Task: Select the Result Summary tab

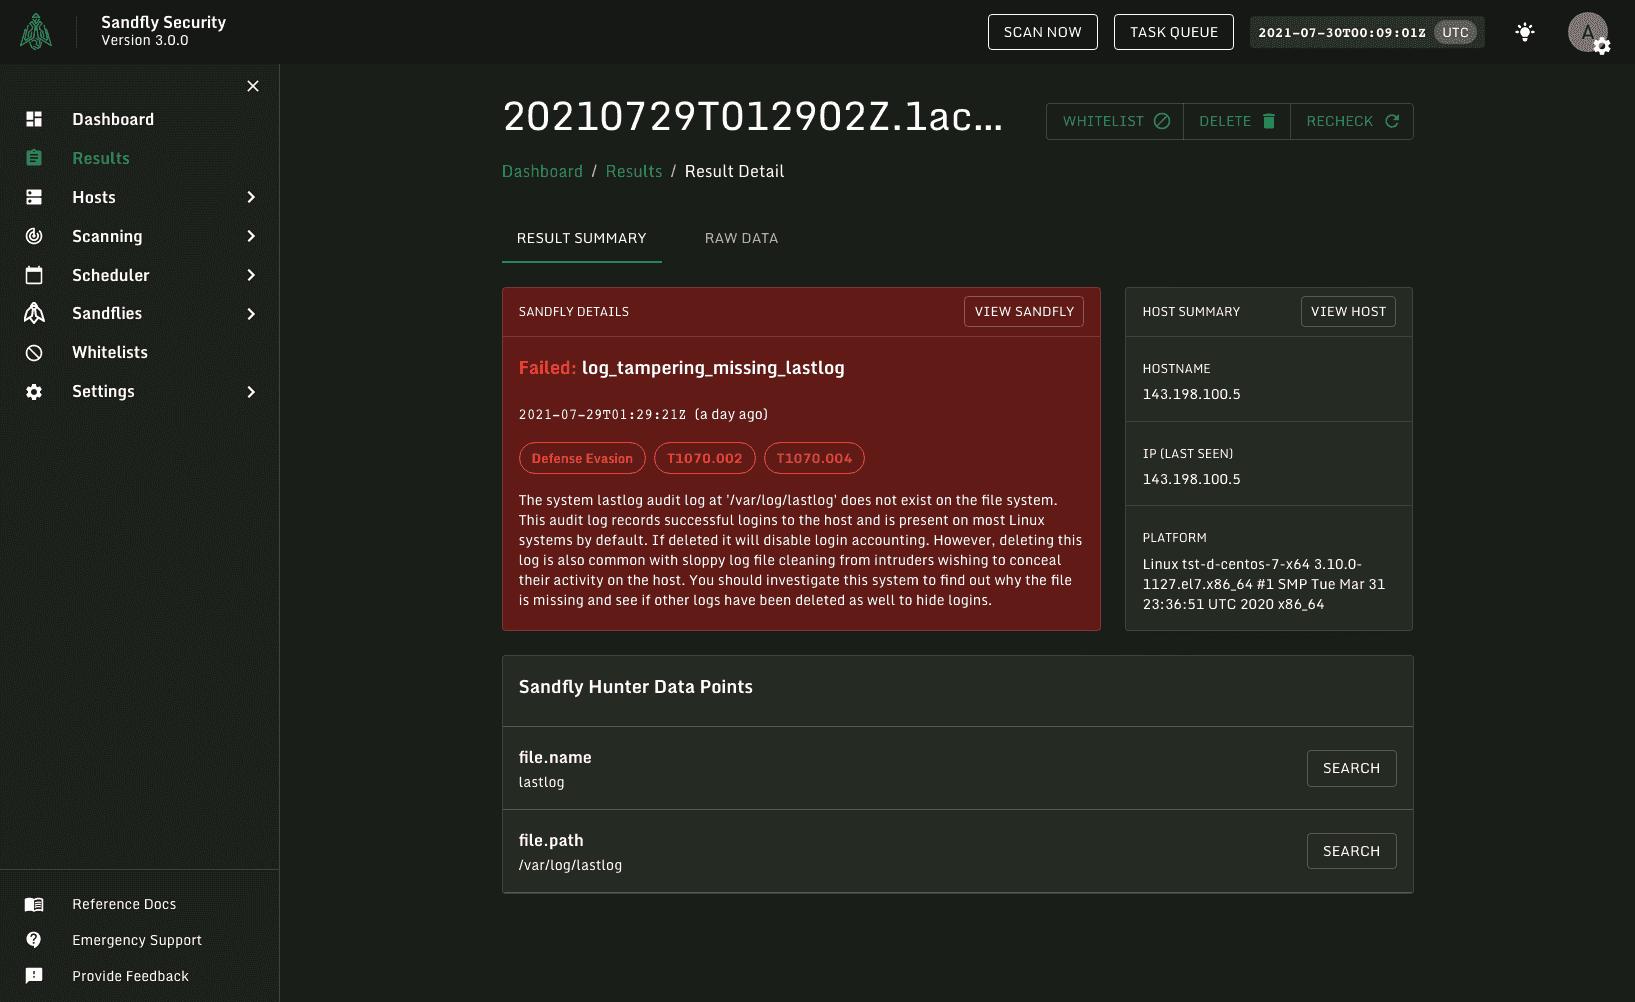Action: click(582, 238)
